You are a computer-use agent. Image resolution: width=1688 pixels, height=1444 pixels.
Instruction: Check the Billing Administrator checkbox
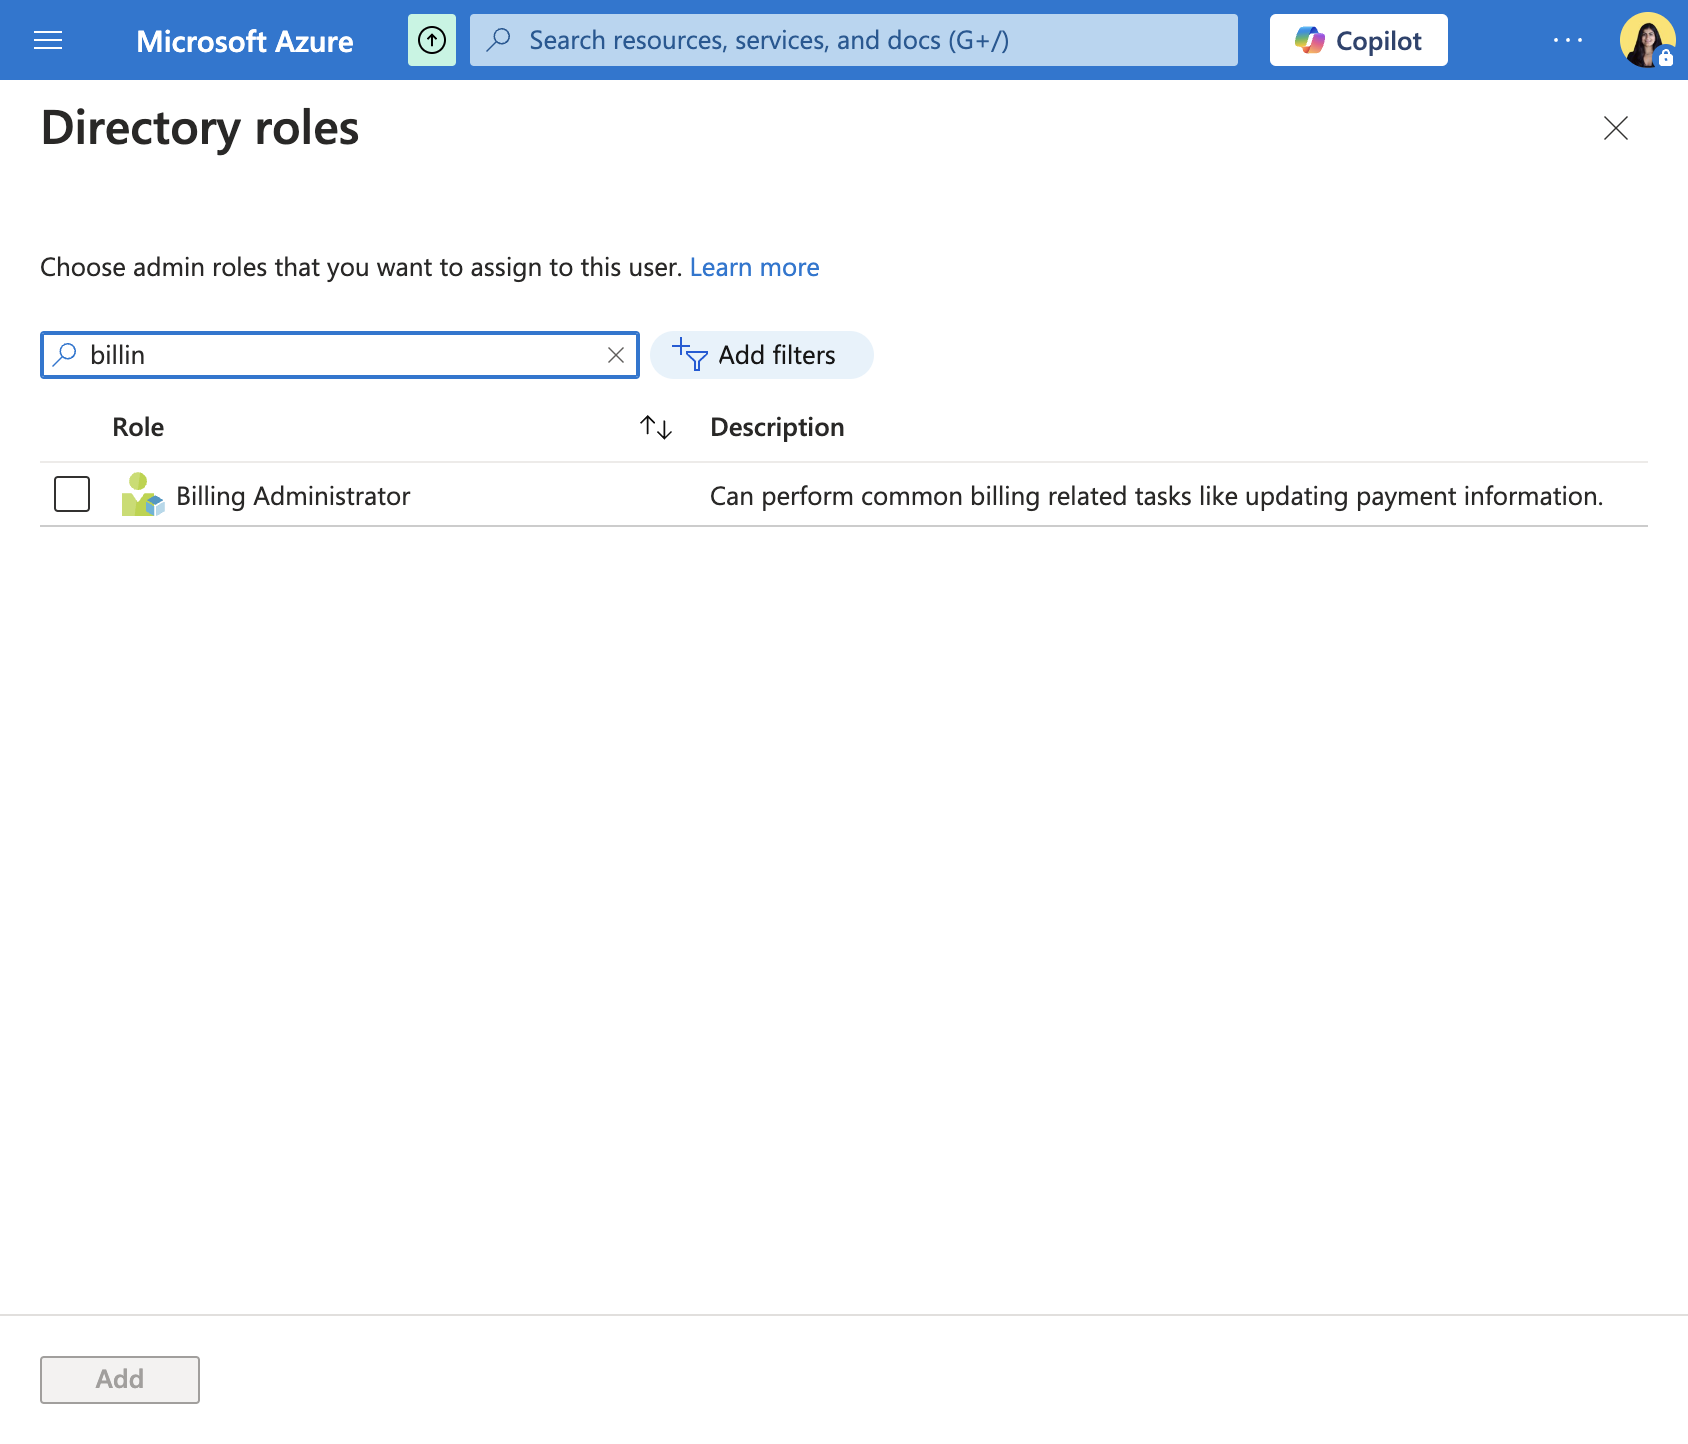72,494
